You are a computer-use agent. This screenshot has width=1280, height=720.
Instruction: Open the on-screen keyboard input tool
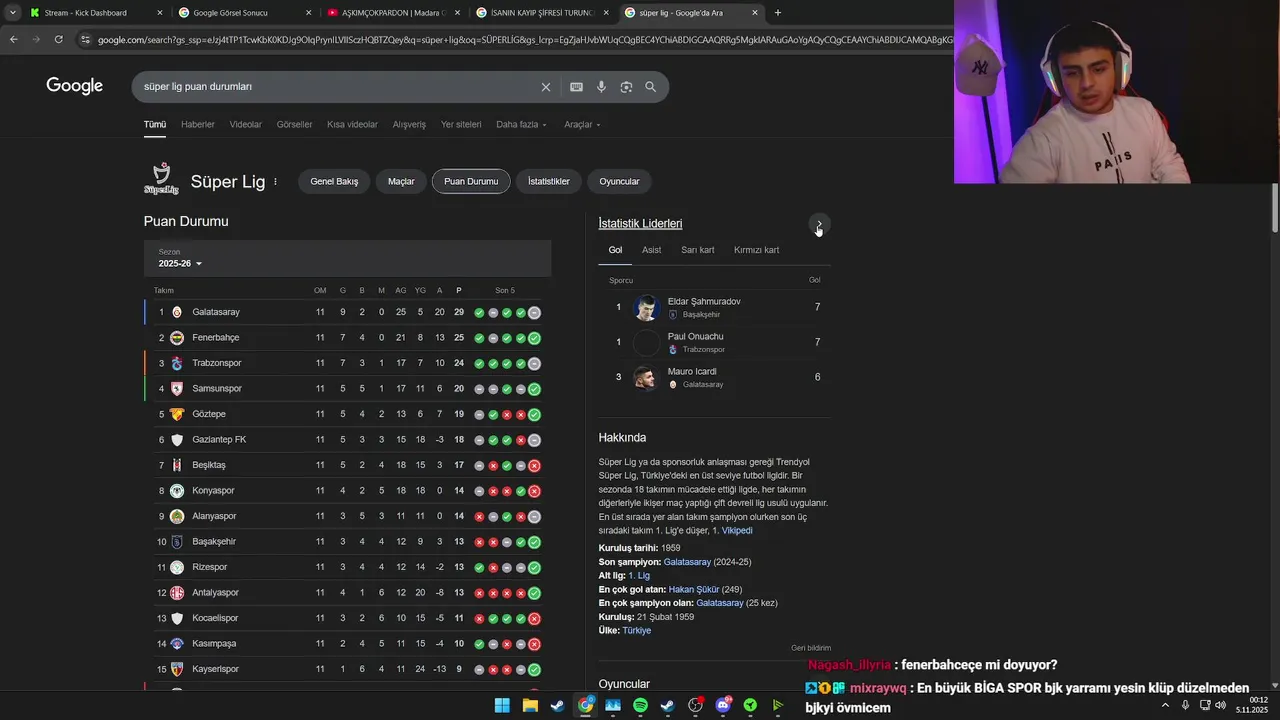coord(576,87)
